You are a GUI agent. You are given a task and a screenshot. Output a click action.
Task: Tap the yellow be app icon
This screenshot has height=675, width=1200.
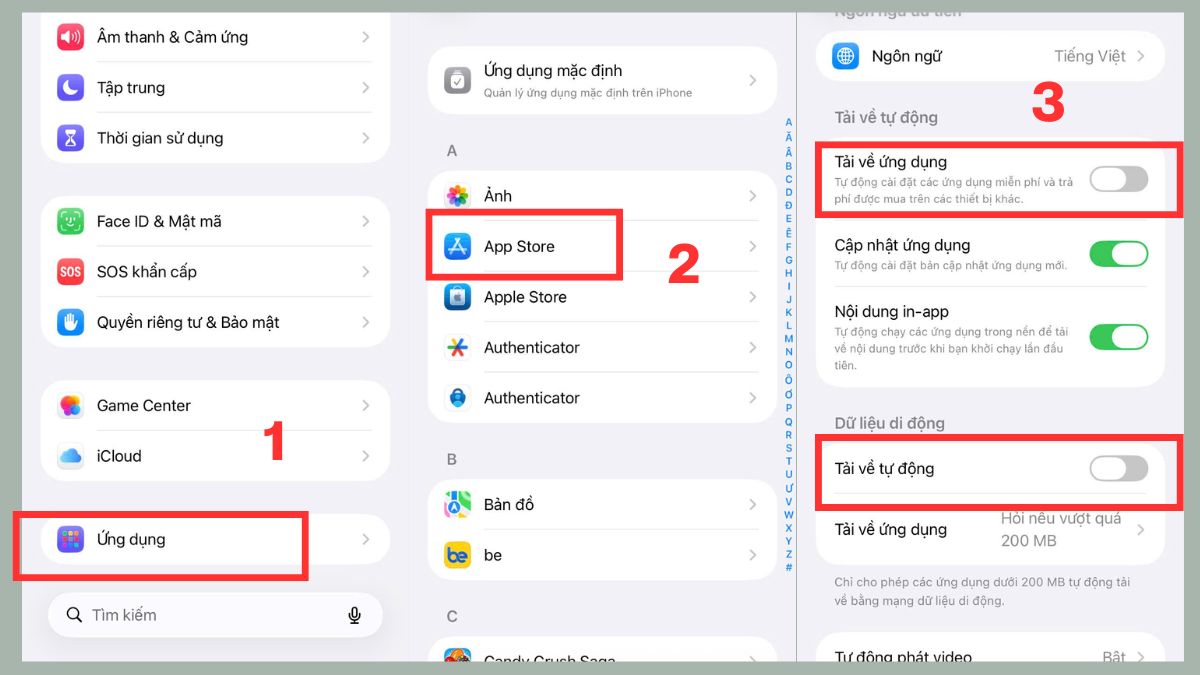[458, 555]
